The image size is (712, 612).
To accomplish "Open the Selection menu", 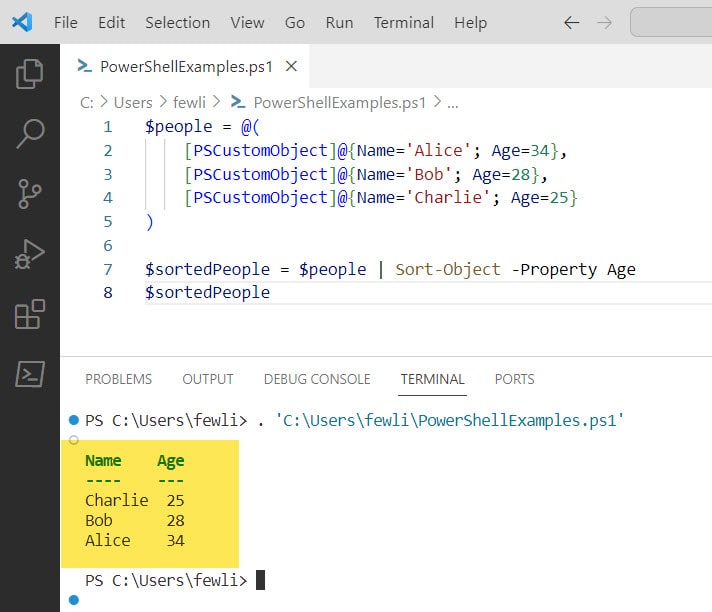I will point(178,23).
